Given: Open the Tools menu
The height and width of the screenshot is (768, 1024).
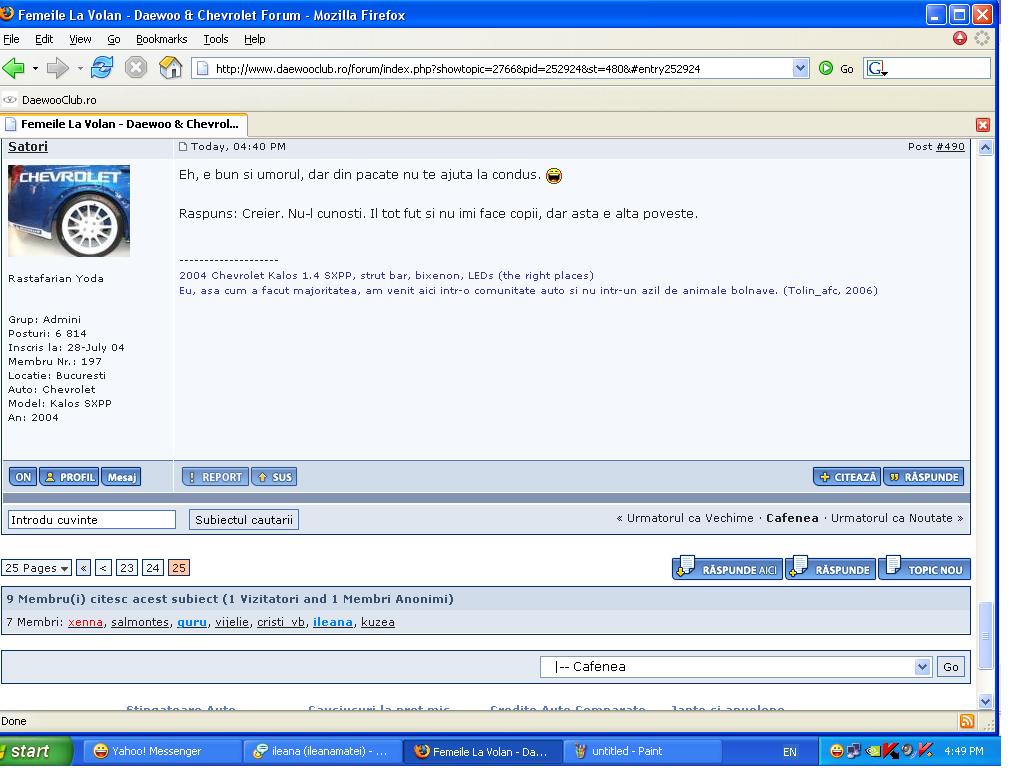Looking at the screenshot, I should pos(215,39).
